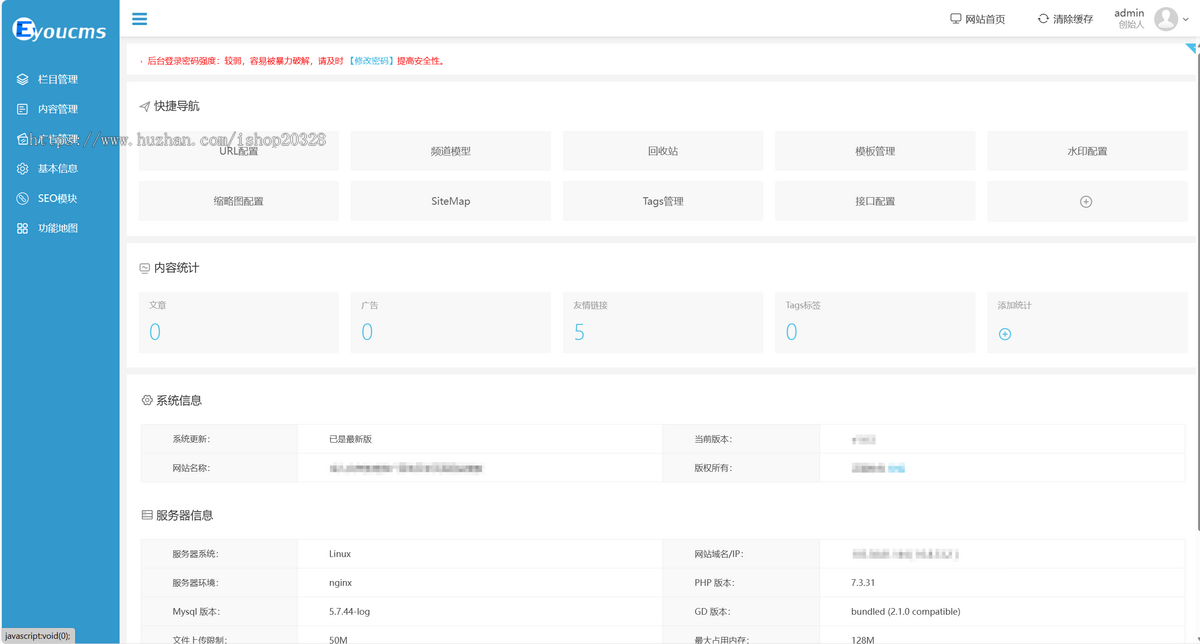Viewport: 1200px width, 644px height.
Task: Click the 已是最新版 value
Action: [350, 439]
